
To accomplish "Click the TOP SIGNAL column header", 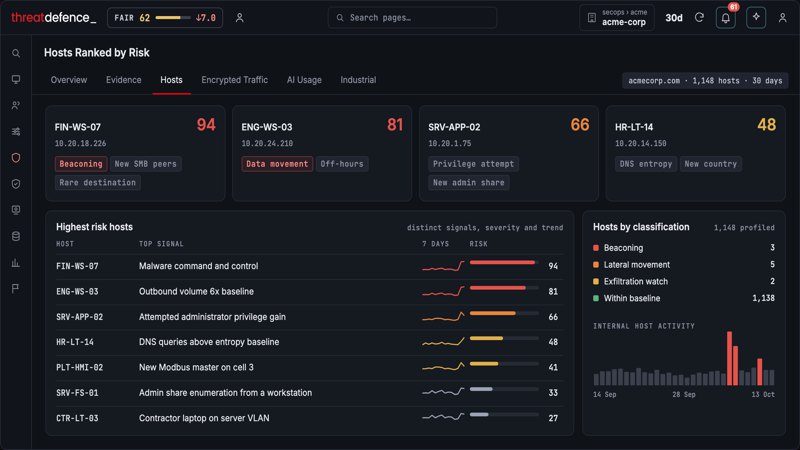I will coord(161,244).
